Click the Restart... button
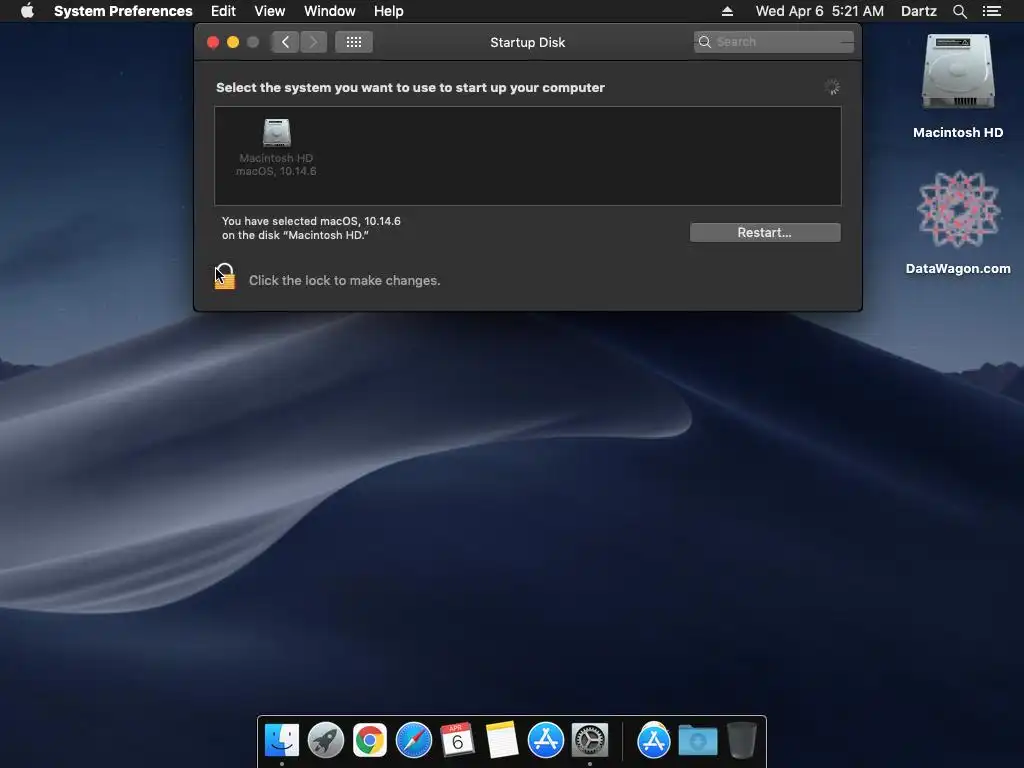1024x768 pixels. [x=765, y=232]
